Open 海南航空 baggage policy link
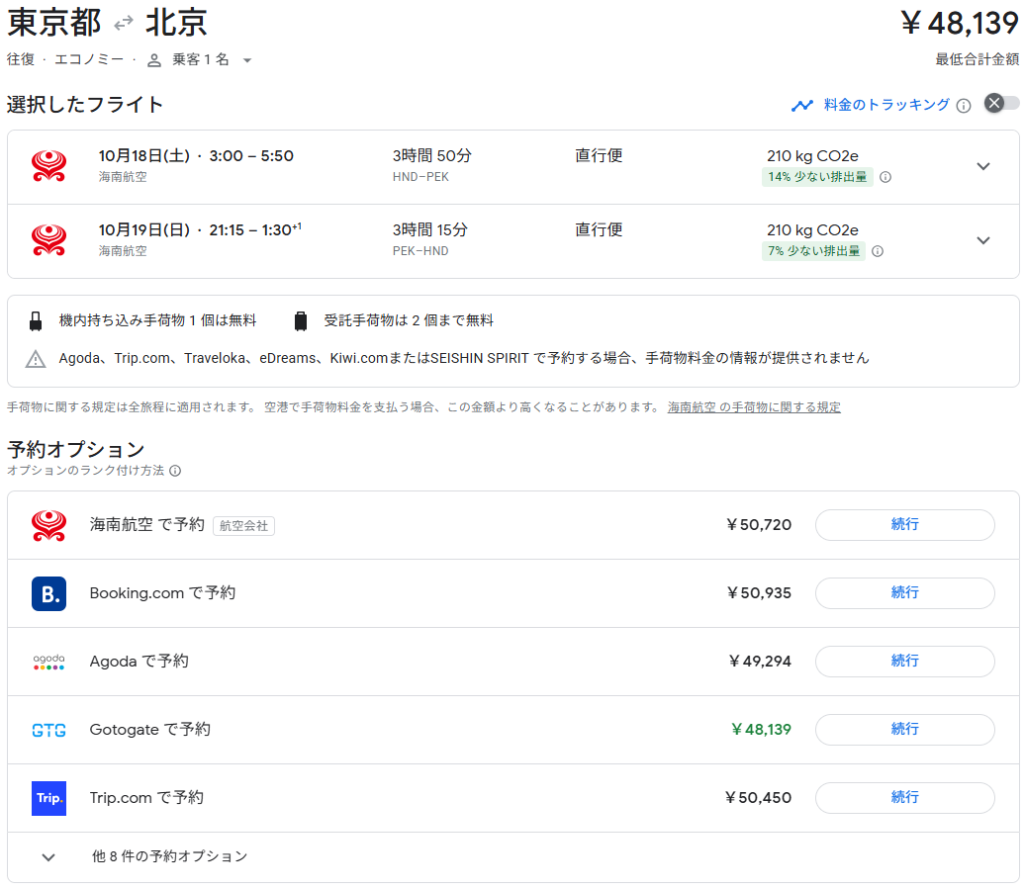 click(x=754, y=407)
